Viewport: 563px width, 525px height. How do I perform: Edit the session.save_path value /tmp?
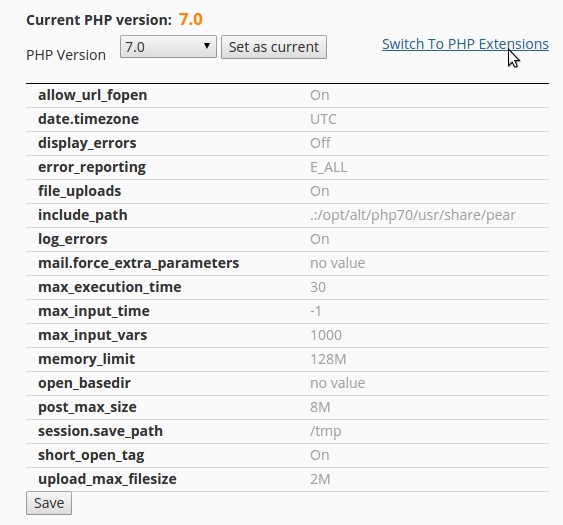point(325,431)
